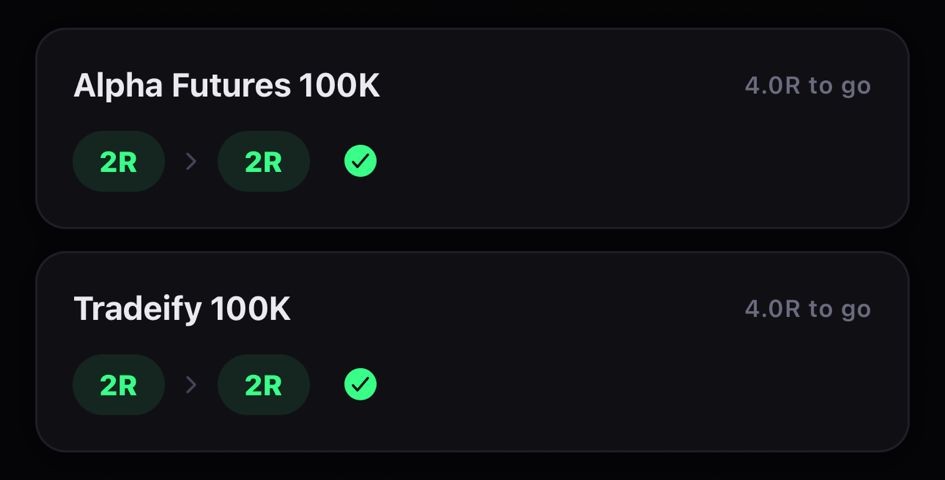This screenshot has width=945, height=480.
Task: Click '100K' in the Alpha Futures title
Action: tap(339, 86)
